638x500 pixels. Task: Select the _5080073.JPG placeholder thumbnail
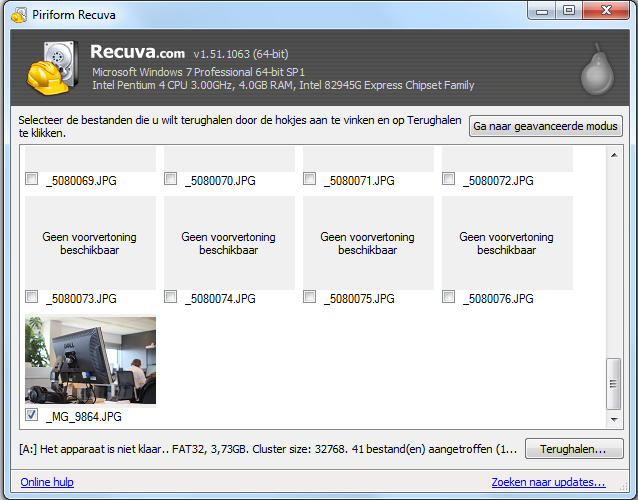click(90, 243)
